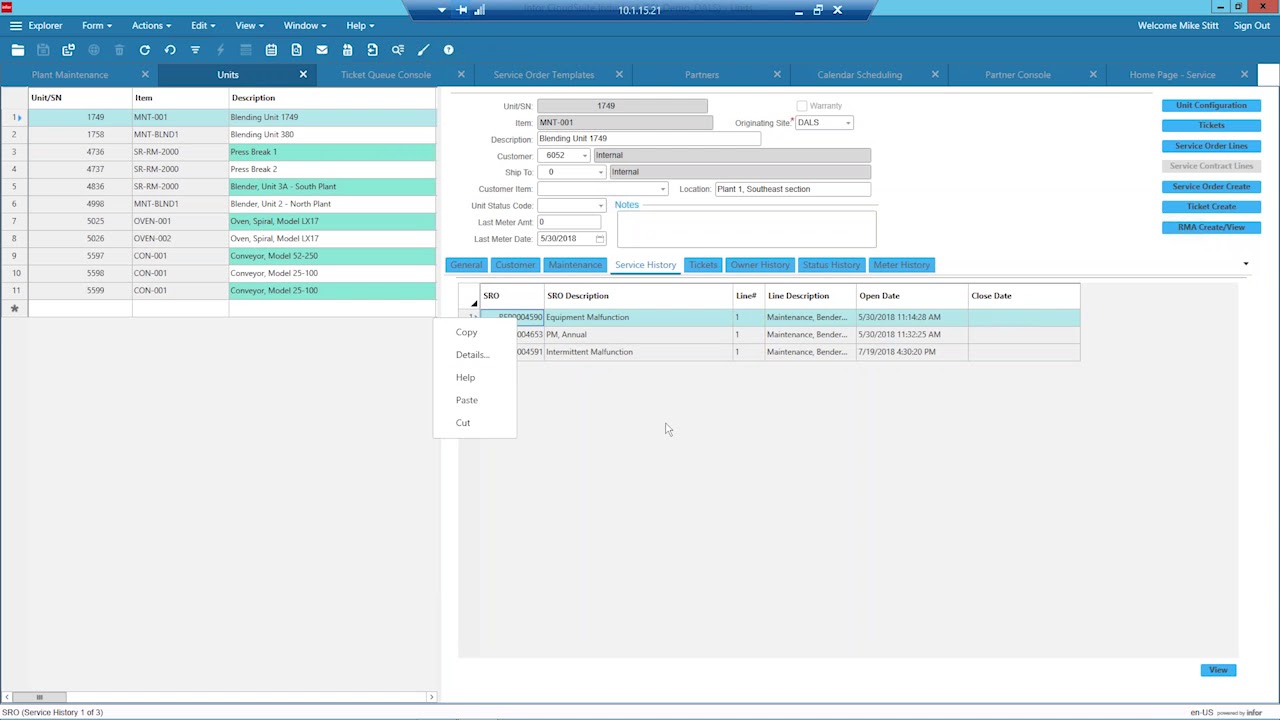Open the Unit Status Code dropdown

tap(600, 206)
